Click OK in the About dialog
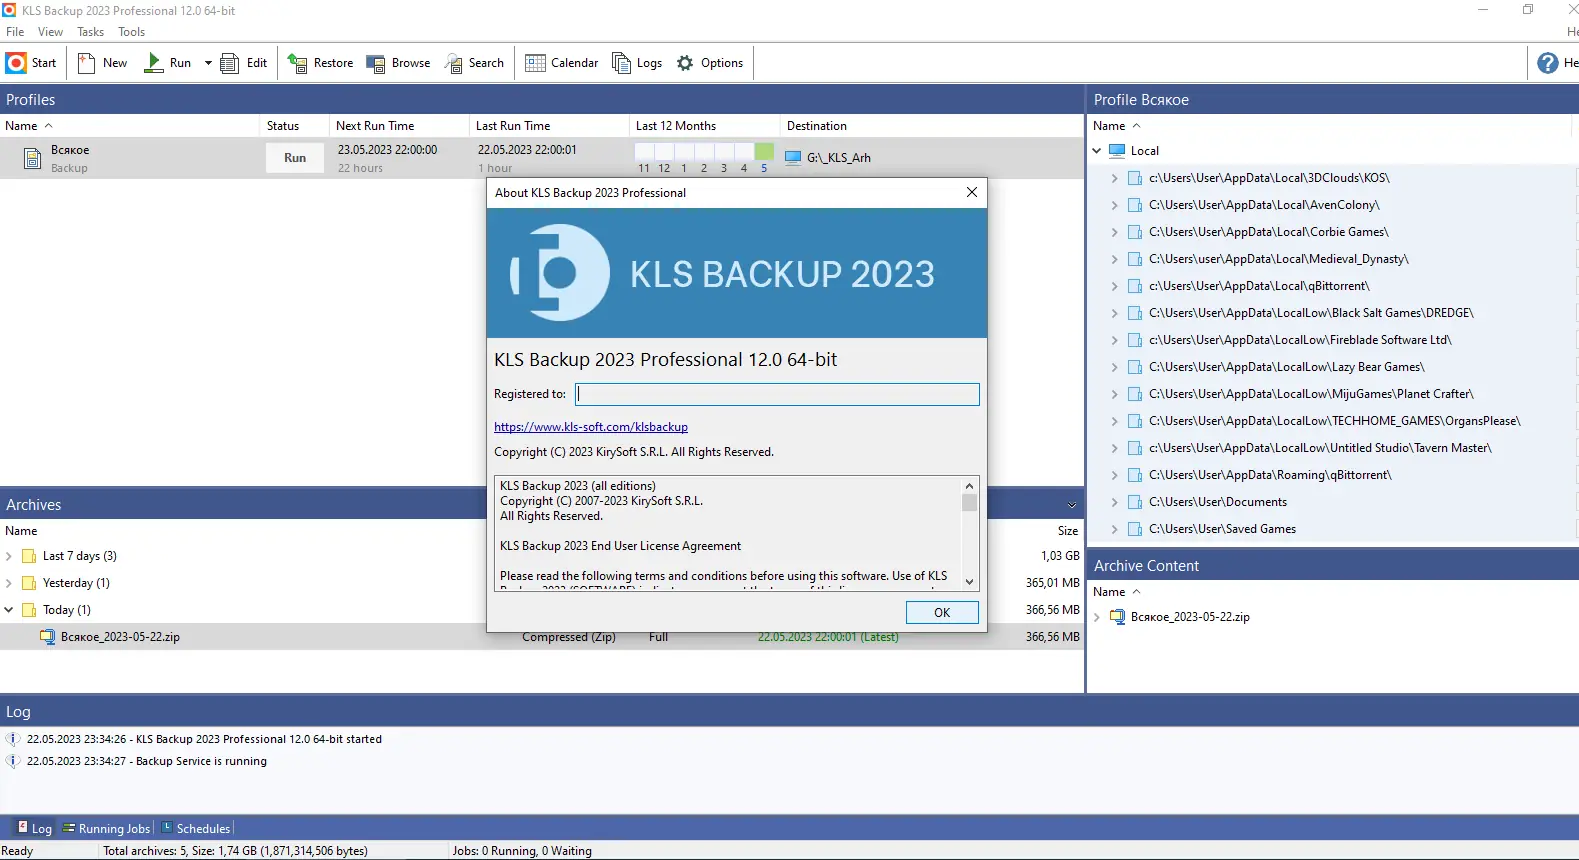 [942, 612]
